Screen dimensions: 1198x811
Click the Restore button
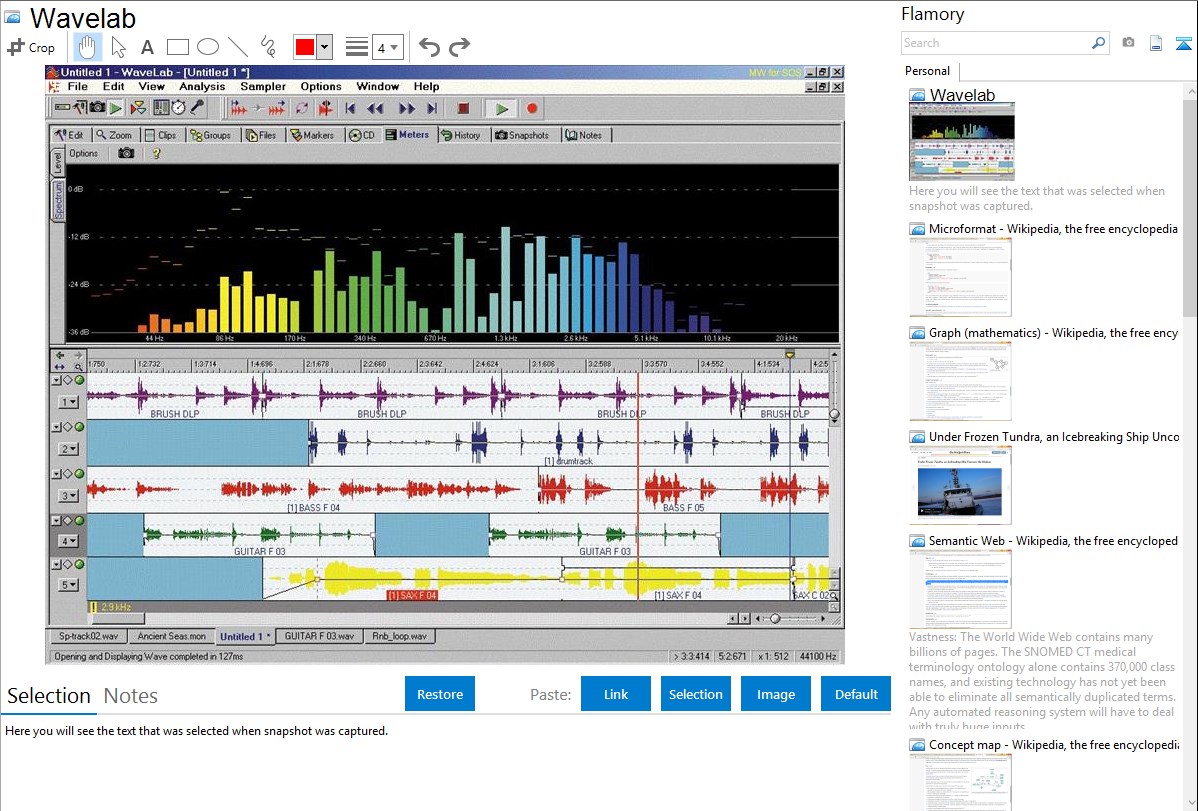pyautogui.click(x=440, y=694)
